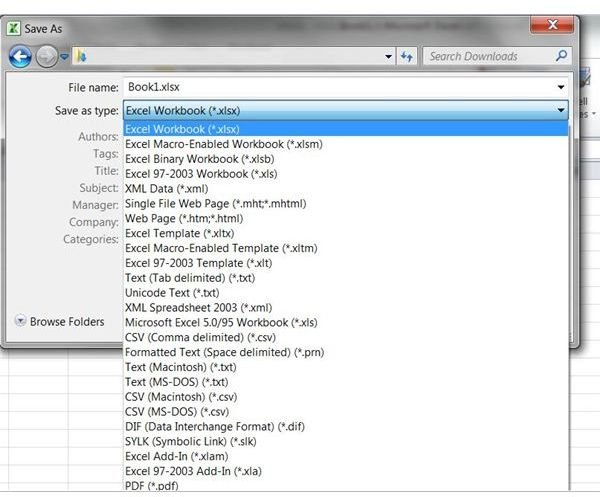The image size is (600, 497).
Task: Click the search magnifier icon
Action: (x=561, y=56)
